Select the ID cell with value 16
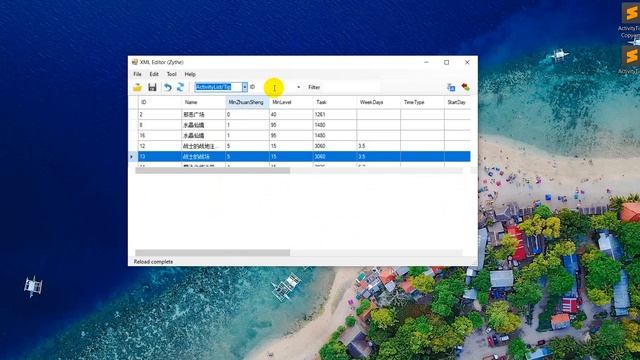Screen dimensions: 640x360 pyautogui.click(x=160, y=136)
